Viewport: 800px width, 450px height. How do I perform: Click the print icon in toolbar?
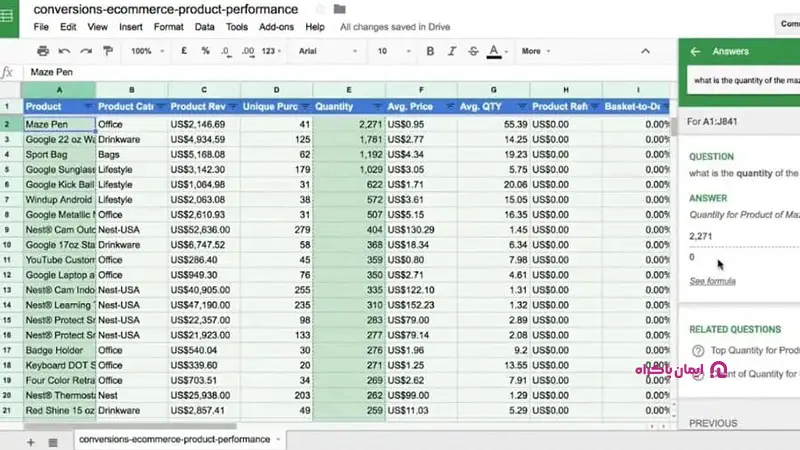(x=42, y=51)
